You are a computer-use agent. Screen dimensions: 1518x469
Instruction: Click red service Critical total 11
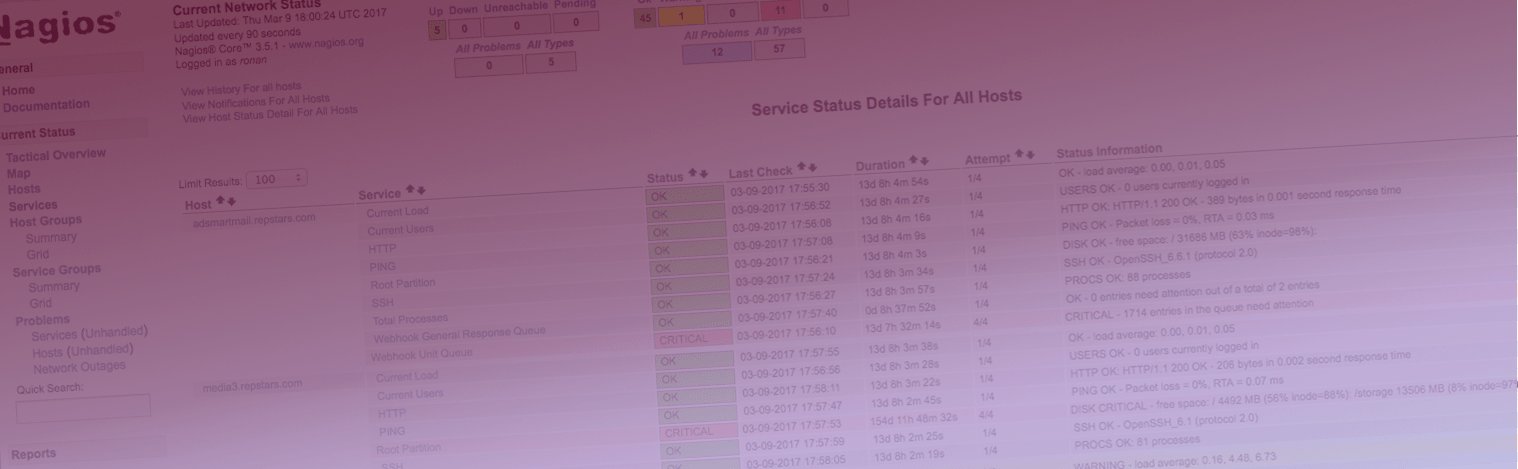coord(781,11)
